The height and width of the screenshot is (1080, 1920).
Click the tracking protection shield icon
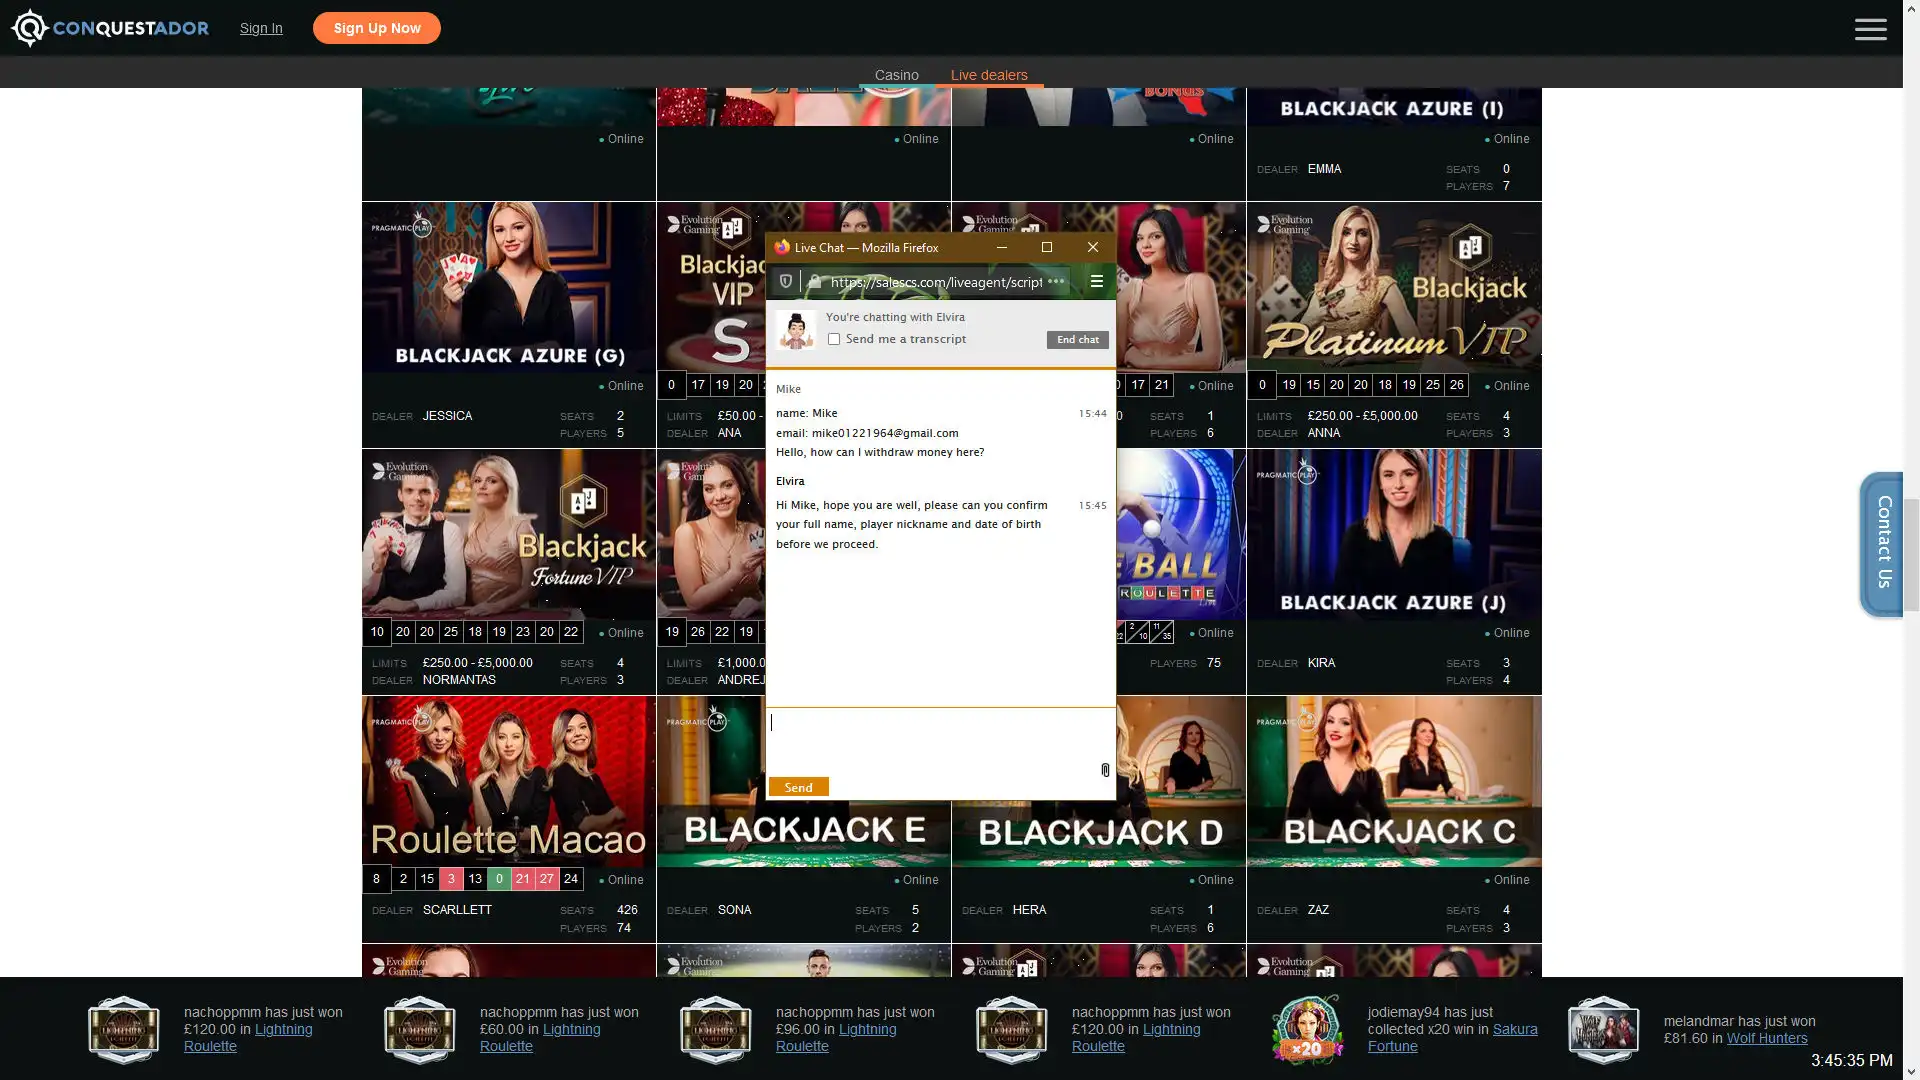tap(786, 281)
